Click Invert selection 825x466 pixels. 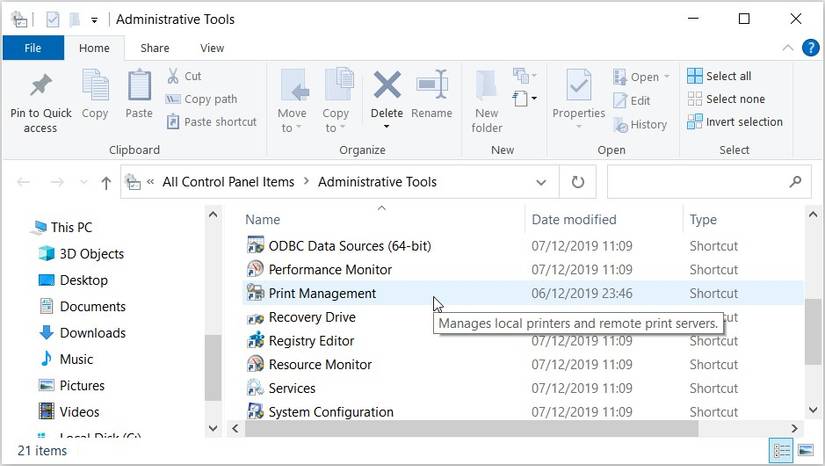(735, 122)
